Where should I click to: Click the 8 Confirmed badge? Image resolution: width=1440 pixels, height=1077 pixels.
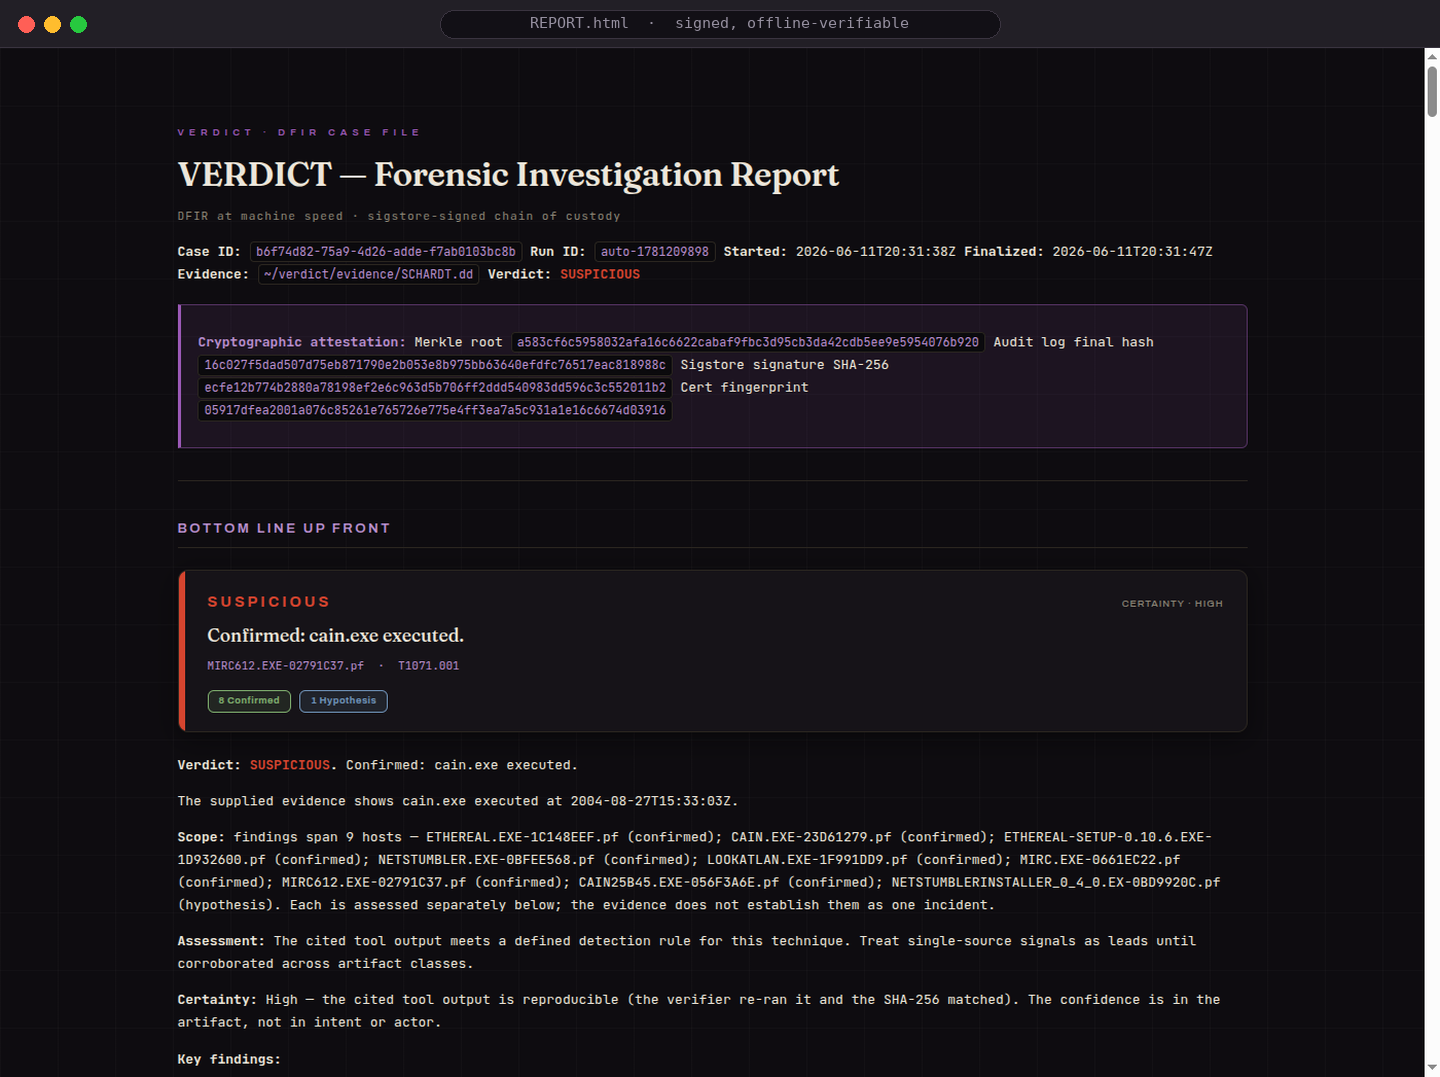(x=249, y=701)
